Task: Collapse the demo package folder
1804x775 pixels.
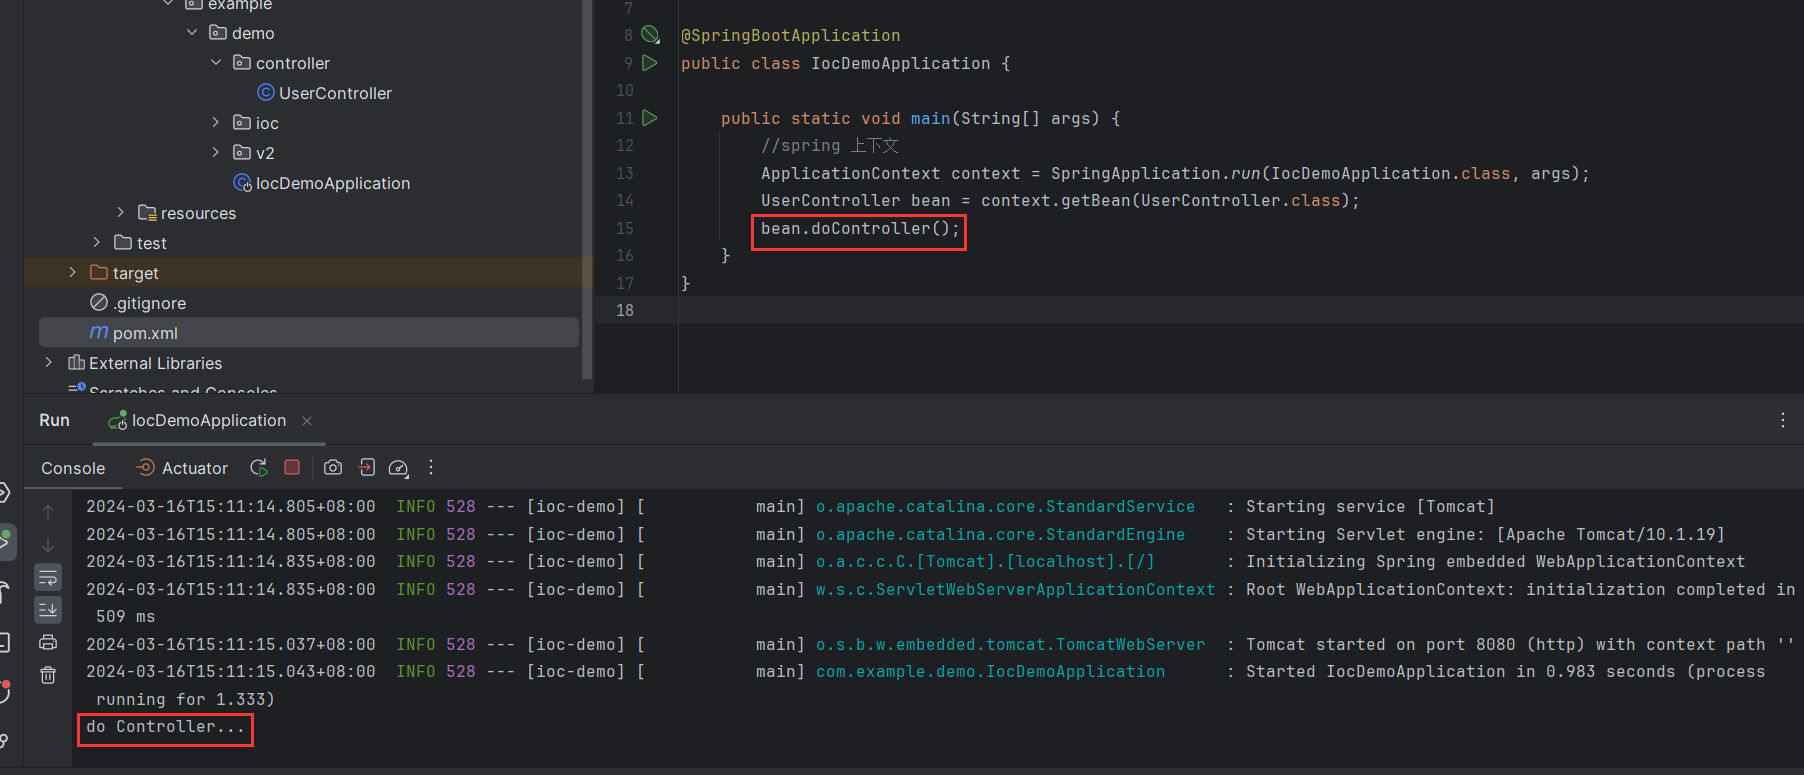Action: (192, 32)
